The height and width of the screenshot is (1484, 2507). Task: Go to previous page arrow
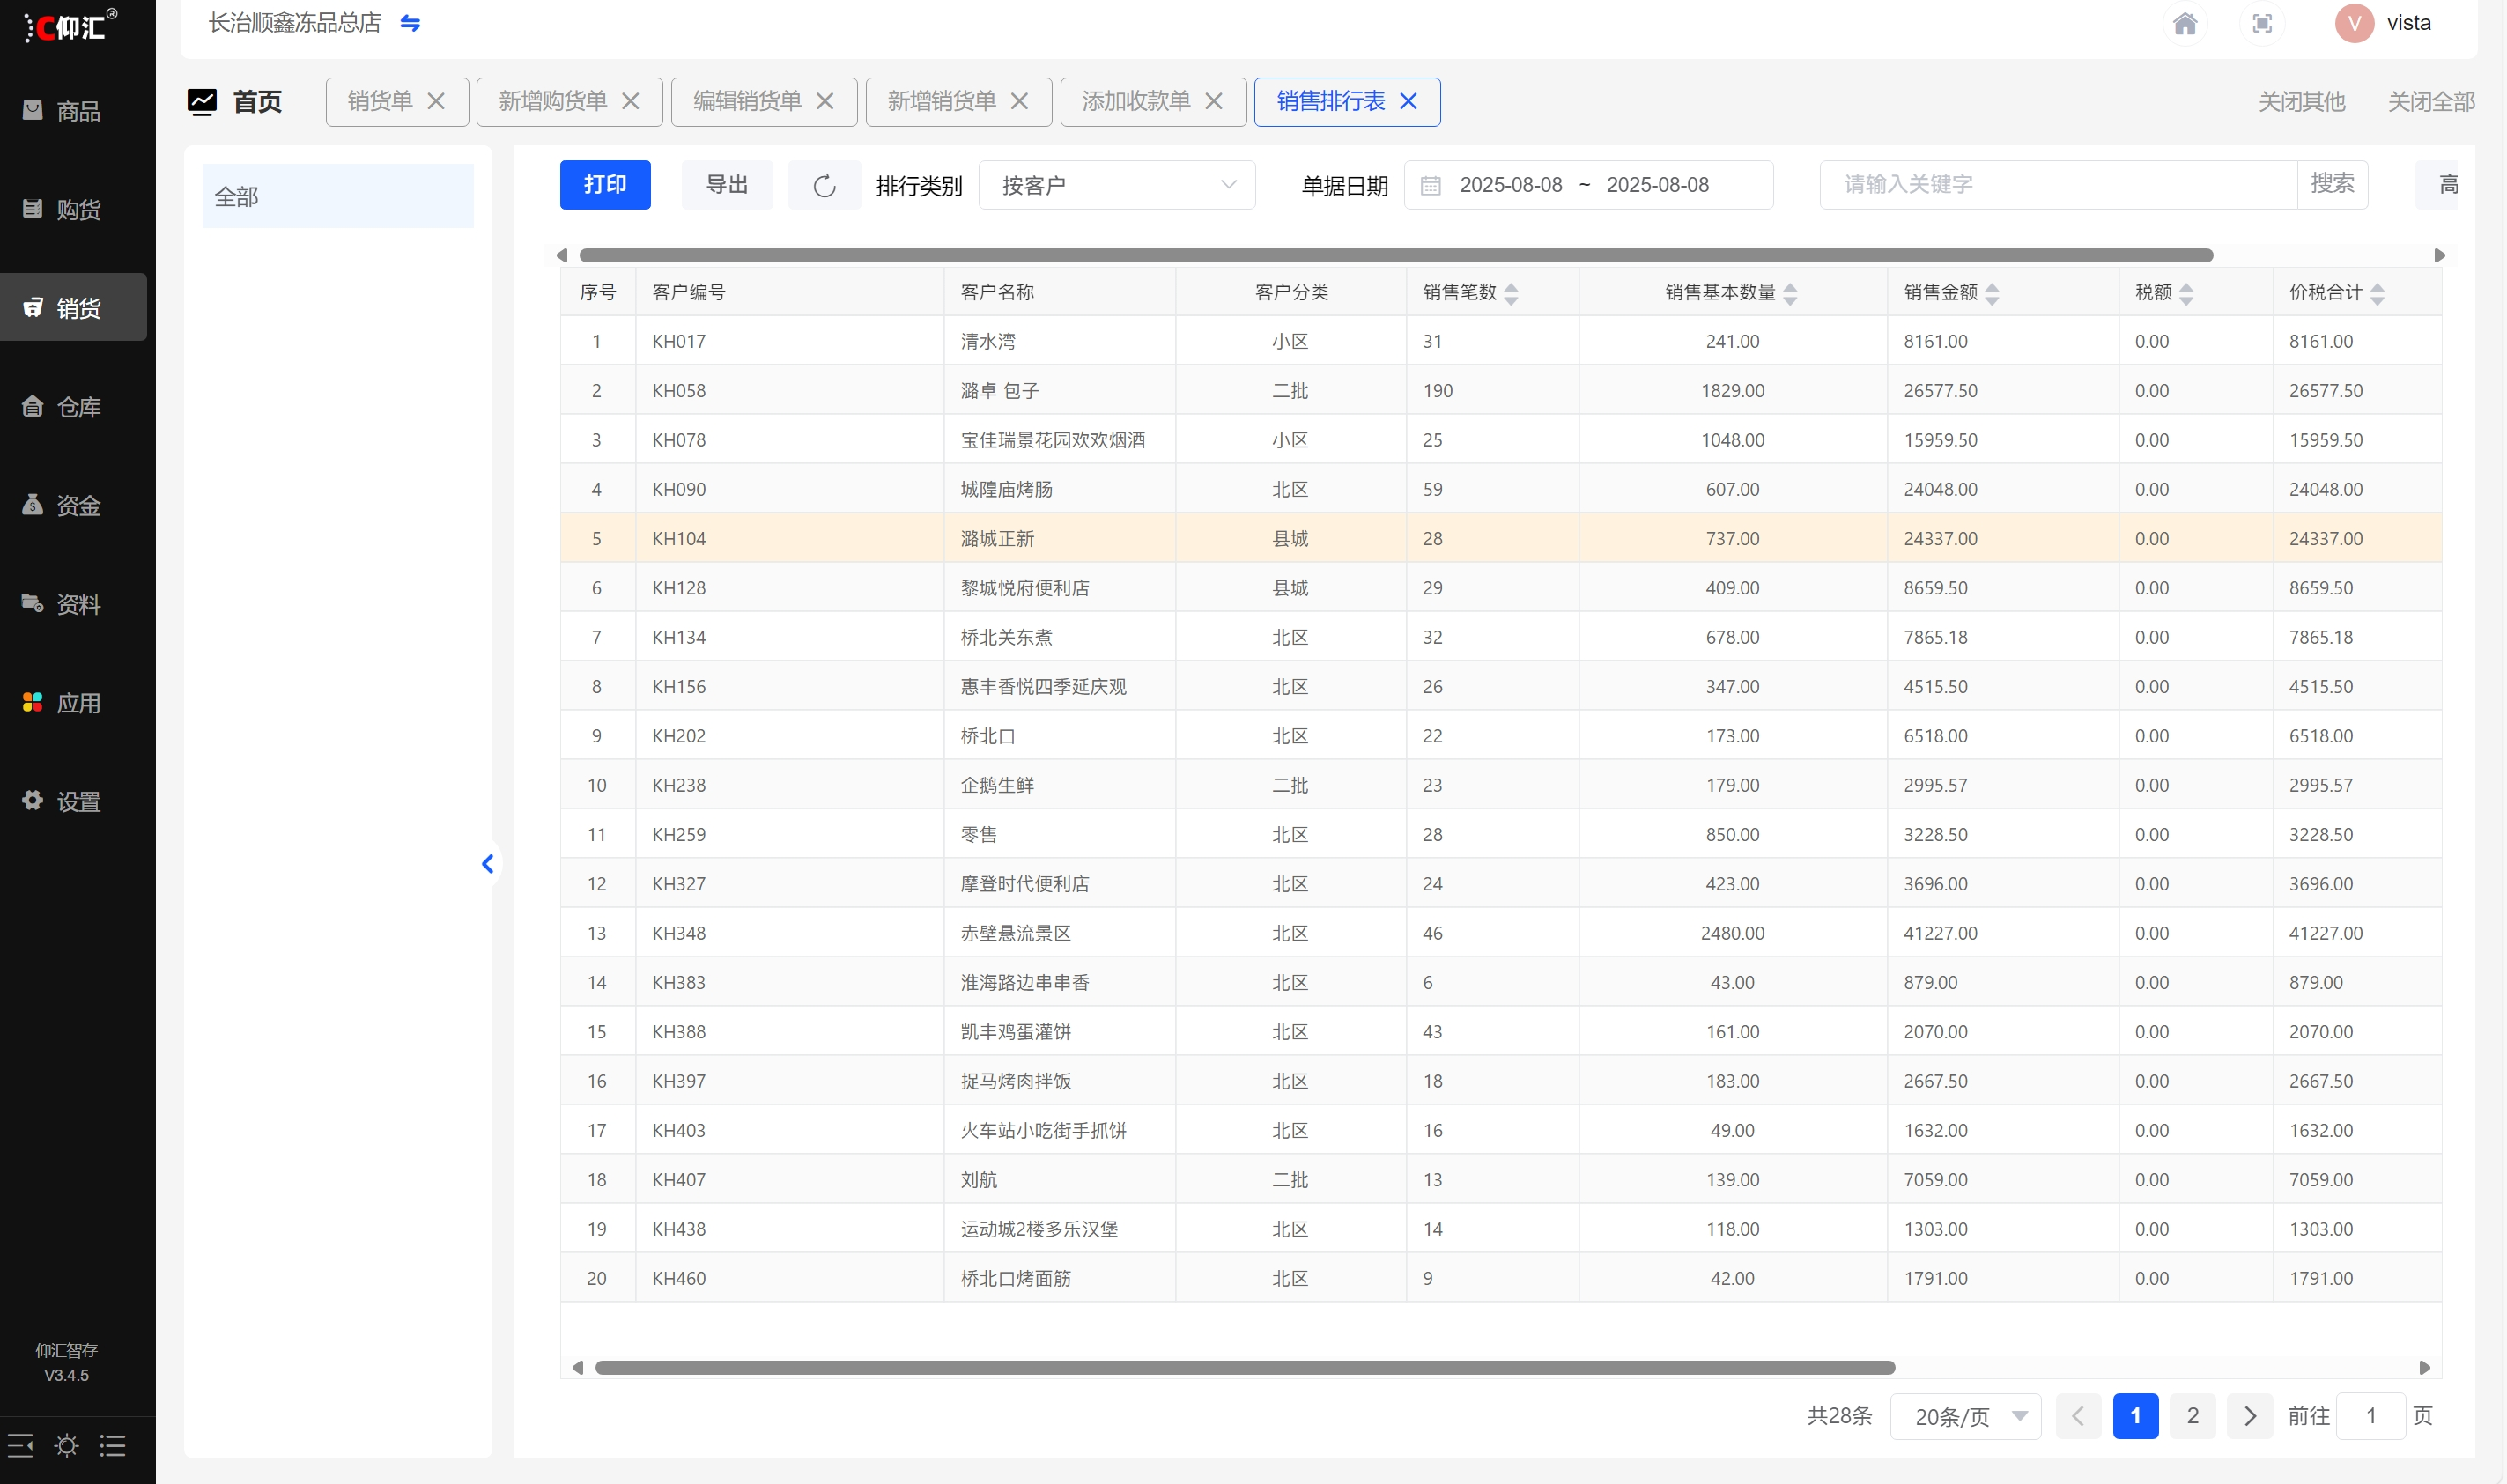click(2078, 1416)
